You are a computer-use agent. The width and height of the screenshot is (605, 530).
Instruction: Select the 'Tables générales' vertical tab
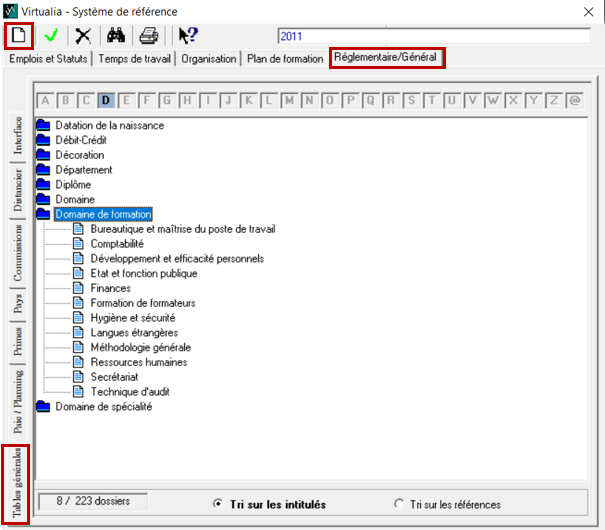pyautogui.click(x=17, y=484)
